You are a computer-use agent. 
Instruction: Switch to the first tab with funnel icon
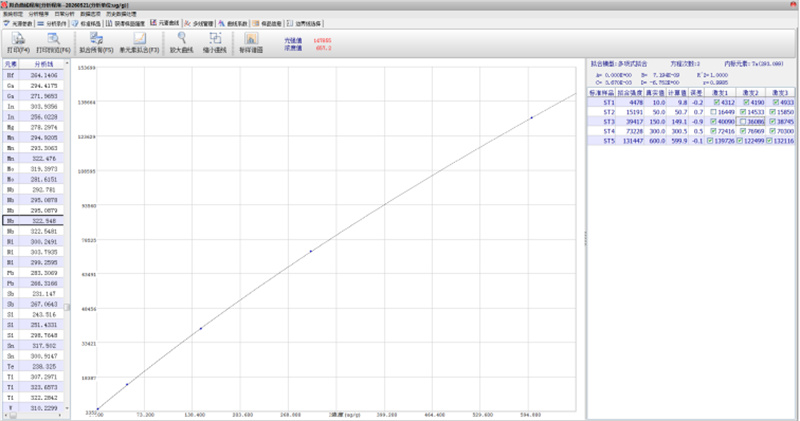click(18, 23)
